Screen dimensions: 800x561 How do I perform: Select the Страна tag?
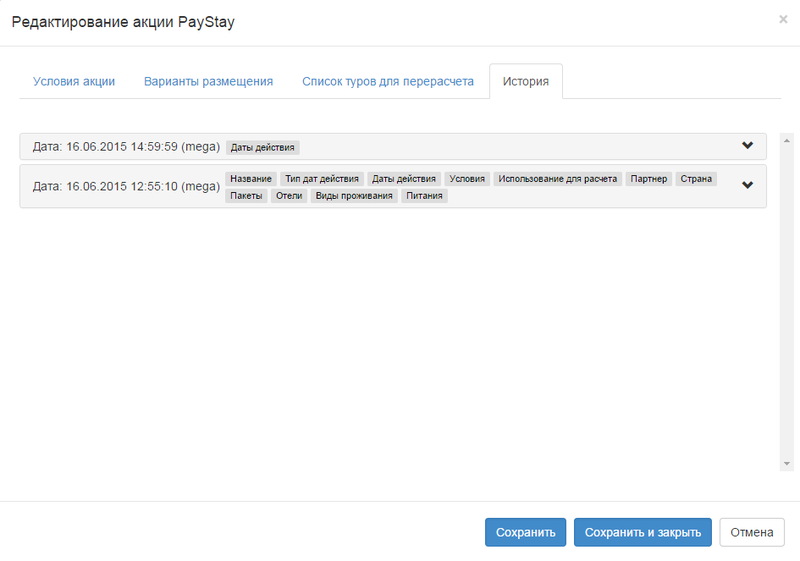[696, 179]
